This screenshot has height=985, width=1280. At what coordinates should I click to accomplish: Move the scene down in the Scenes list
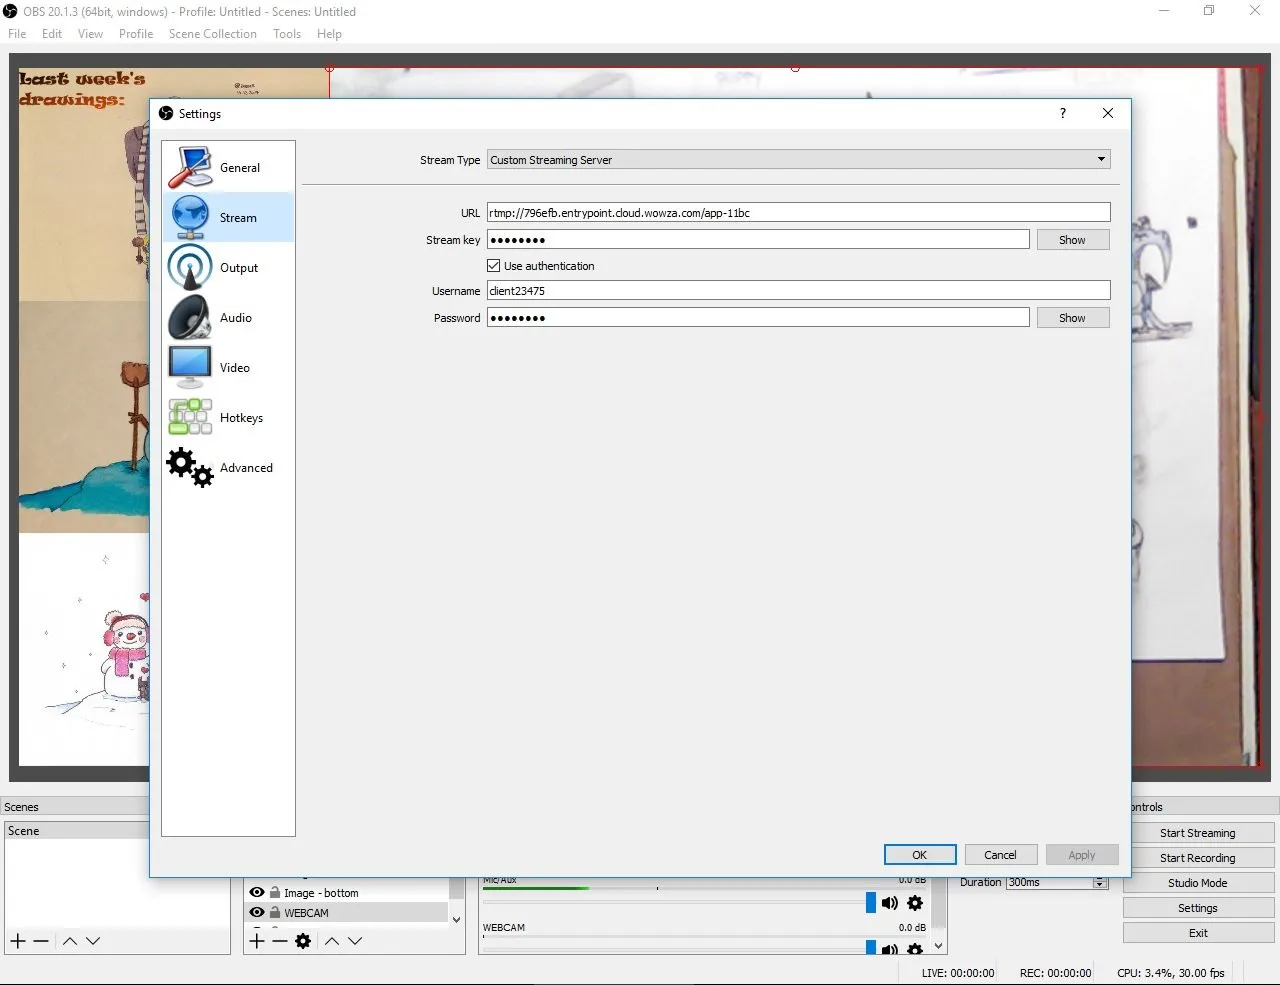pyautogui.click(x=93, y=941)
